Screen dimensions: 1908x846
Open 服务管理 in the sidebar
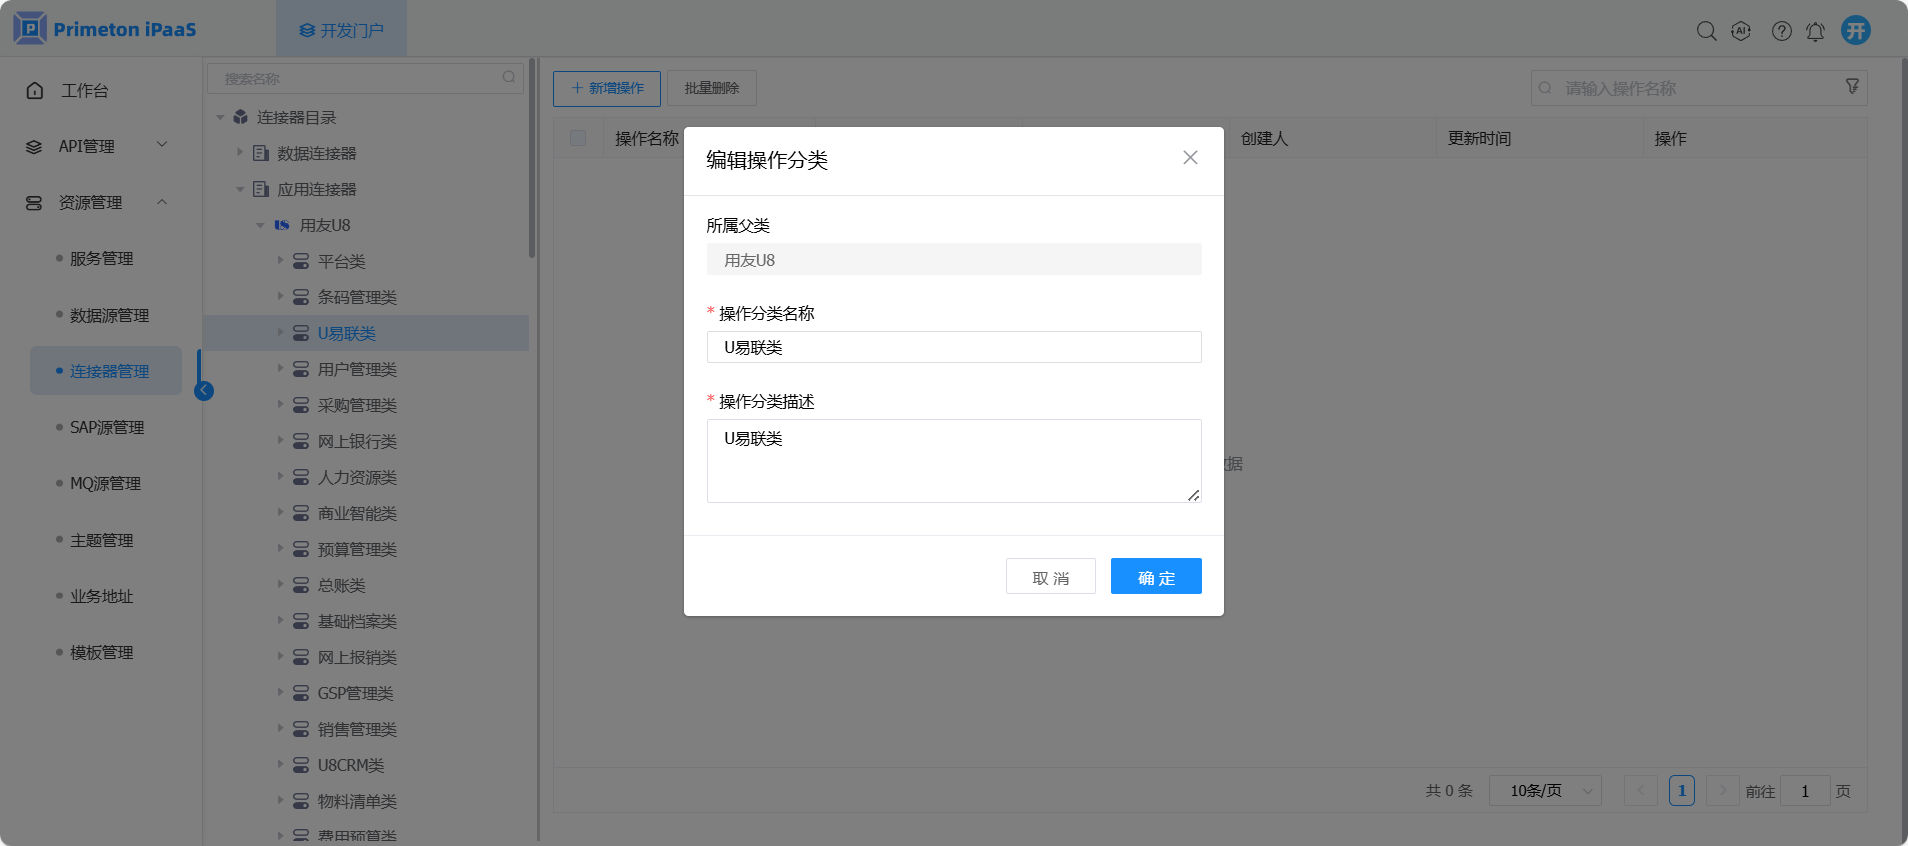click(101, 259)
